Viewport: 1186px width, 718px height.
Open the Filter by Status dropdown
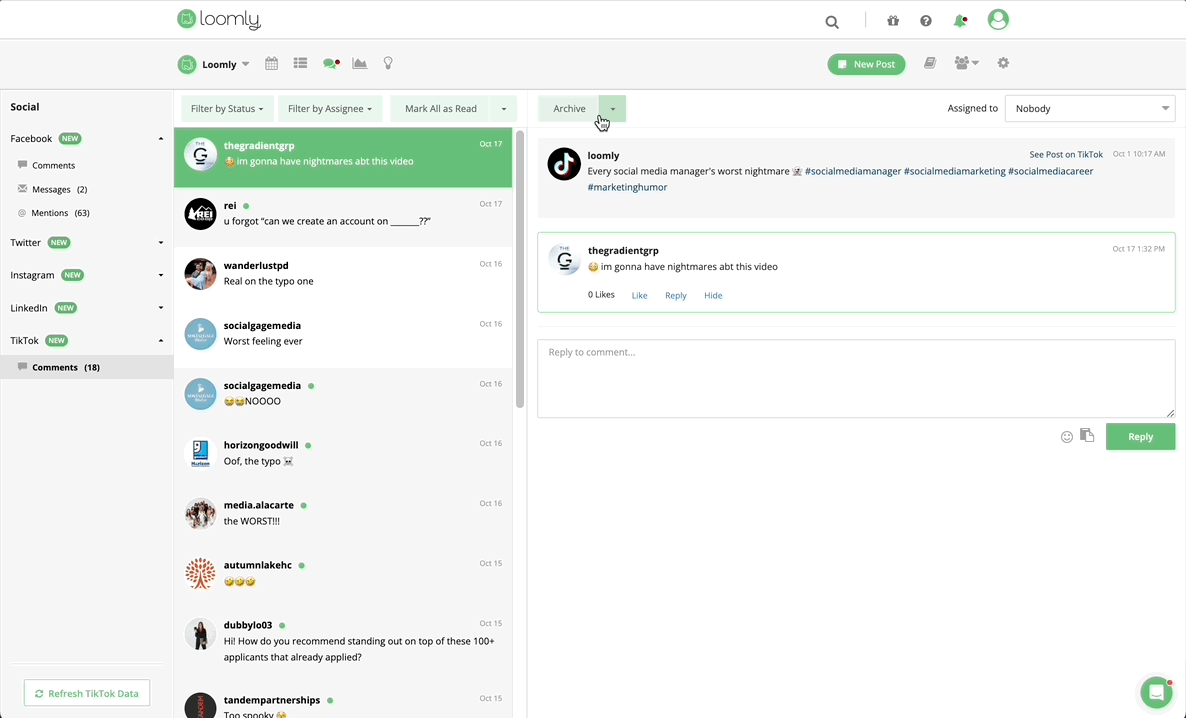(227, 108)
